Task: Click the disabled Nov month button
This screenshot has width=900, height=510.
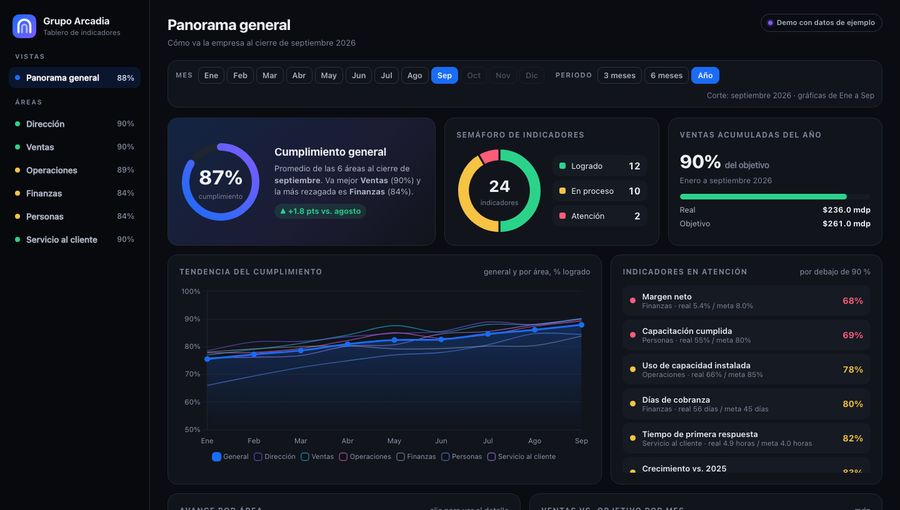Action: coord(503,75)
